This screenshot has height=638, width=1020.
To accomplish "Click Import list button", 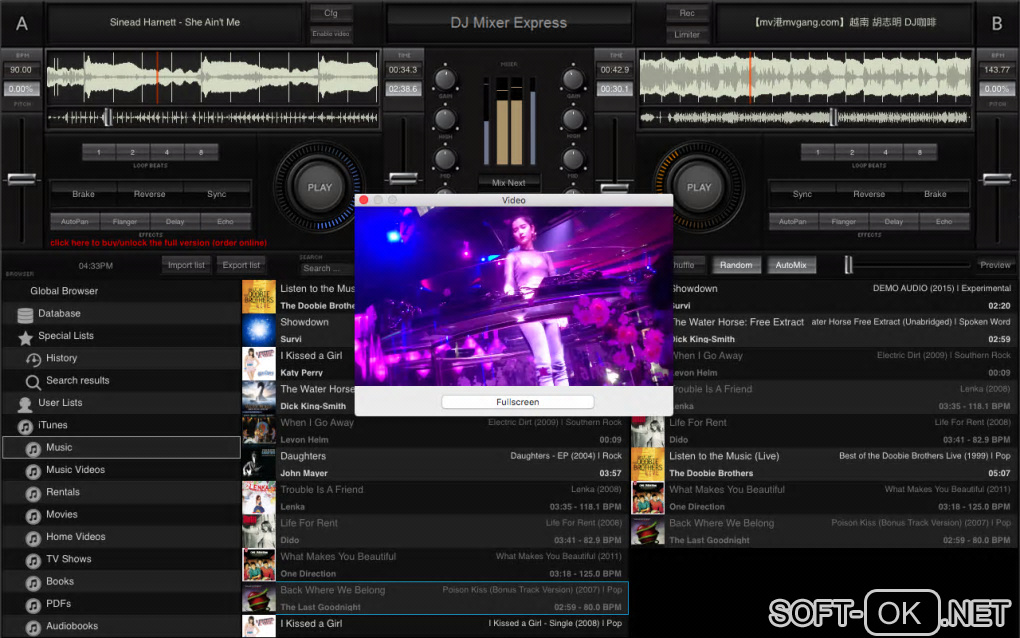I will click(x=186, y=265).
